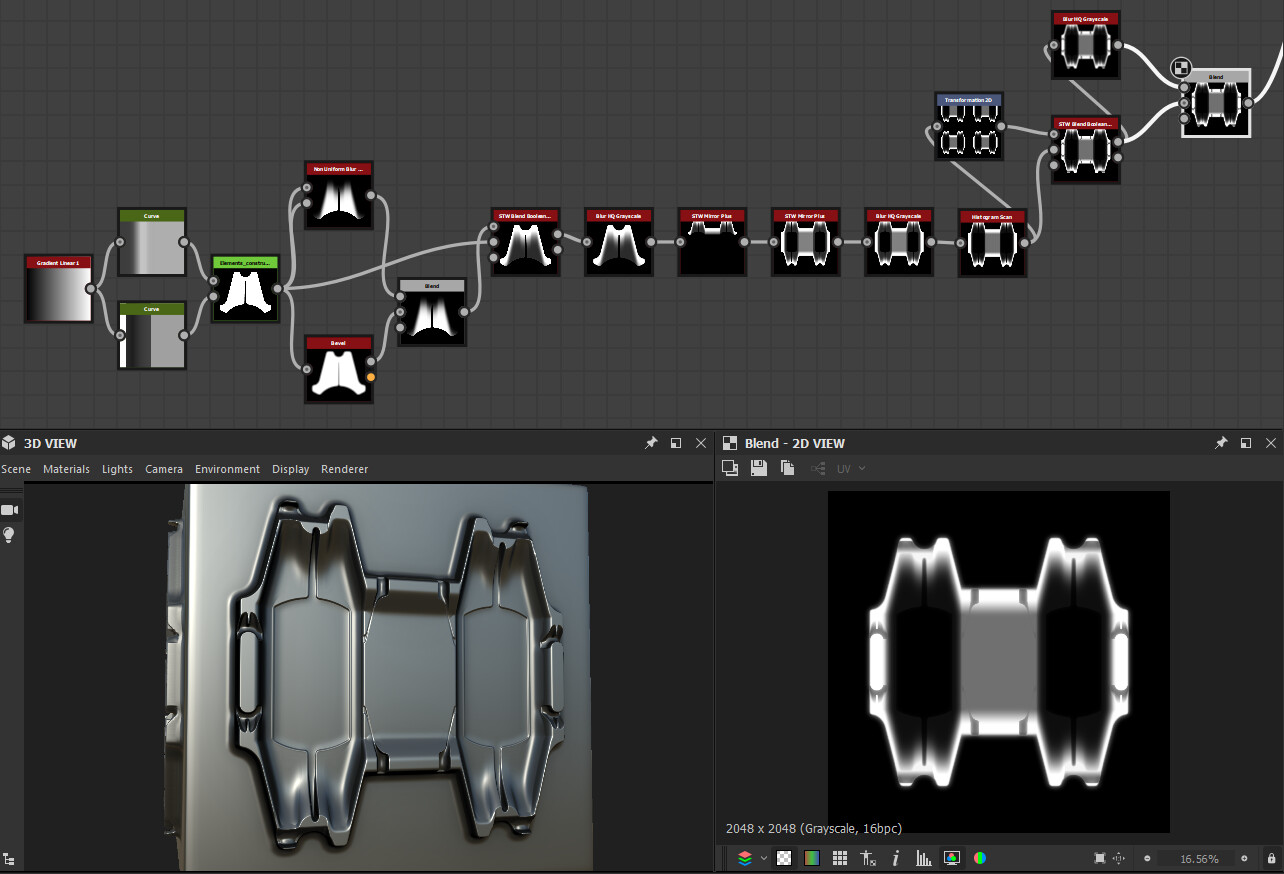Toggle the camera icon in 3D View sidebar
Image resolution: width=1284 pixels, height=874 pixels.
(10, 510)
